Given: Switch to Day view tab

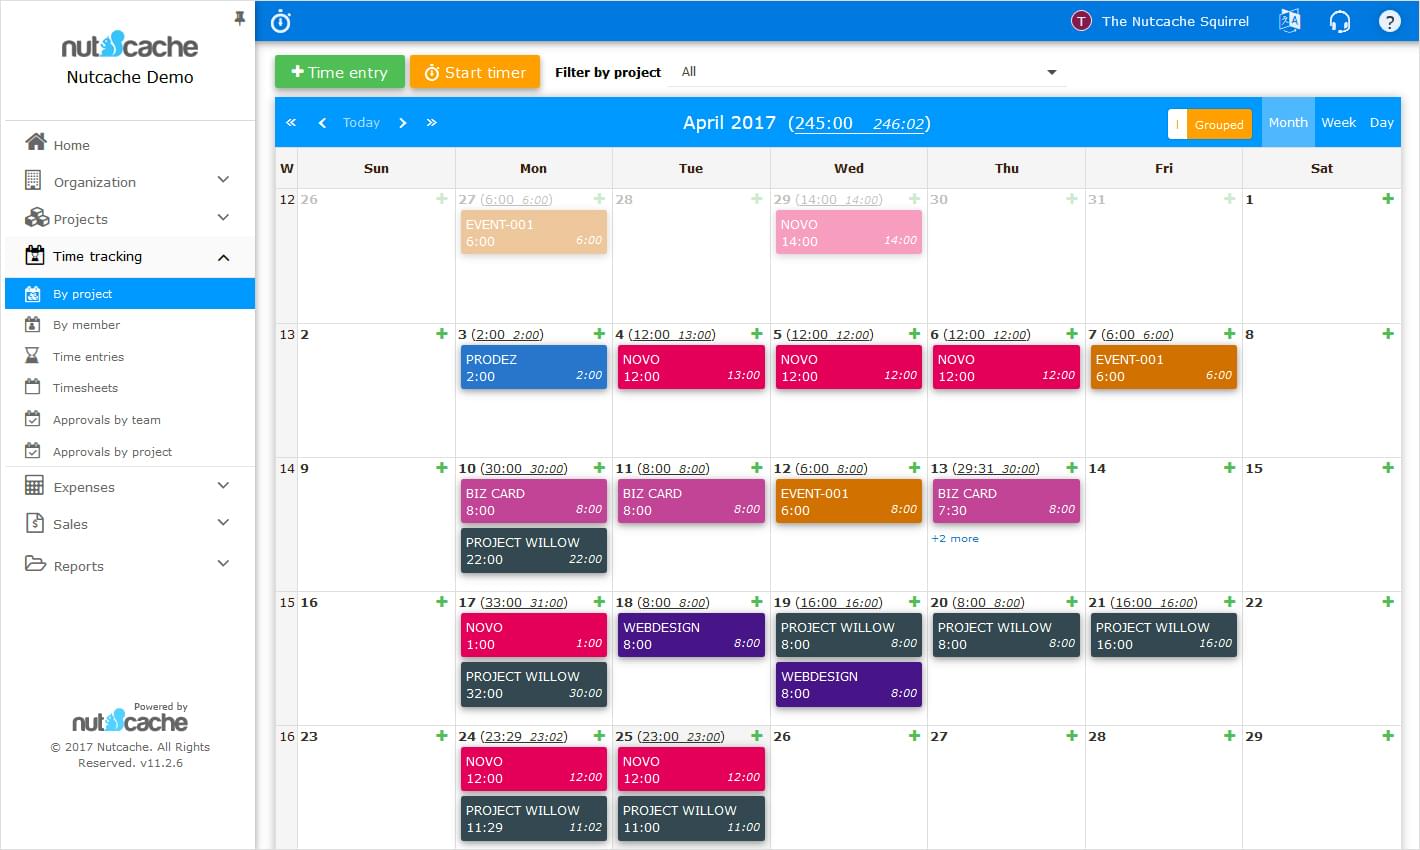Looking at the screenshot, I should (1382, 122).
